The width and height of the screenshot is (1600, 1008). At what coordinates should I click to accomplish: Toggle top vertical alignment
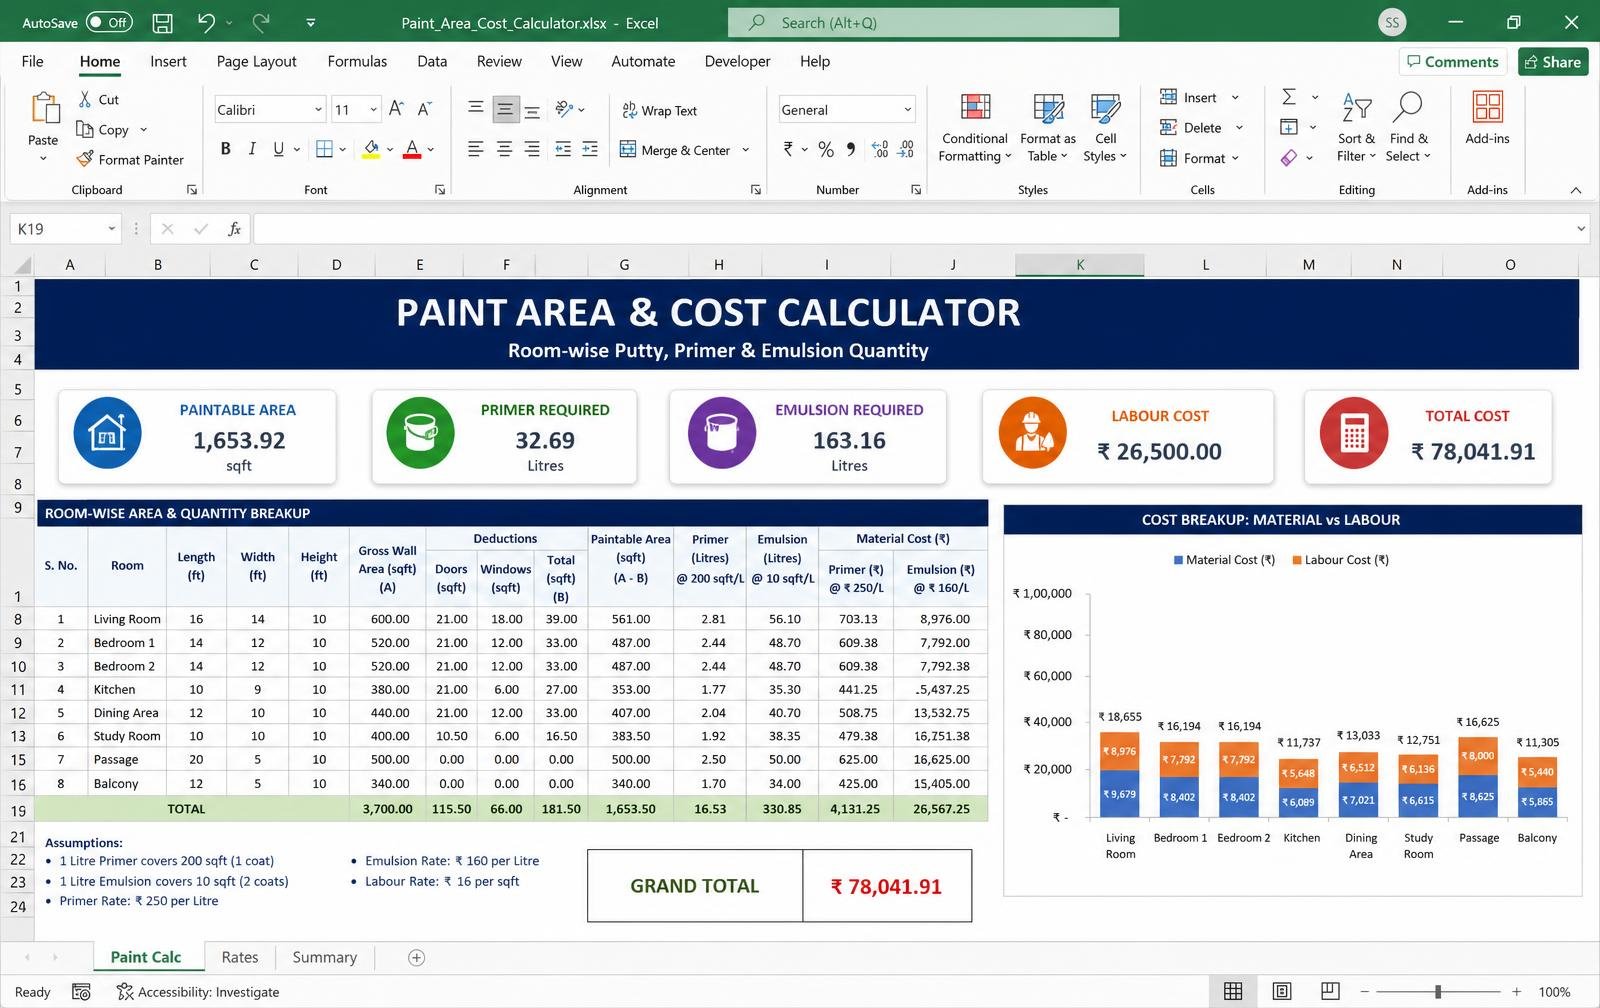(x=476, y=109)
